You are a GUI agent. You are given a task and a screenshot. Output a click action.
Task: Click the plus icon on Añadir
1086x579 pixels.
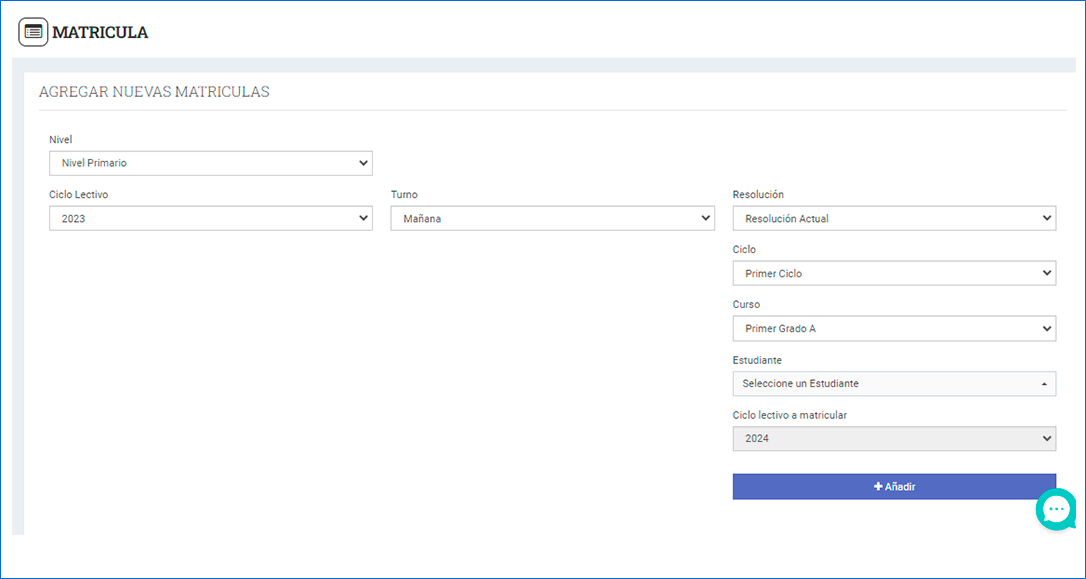pos(878,487)
